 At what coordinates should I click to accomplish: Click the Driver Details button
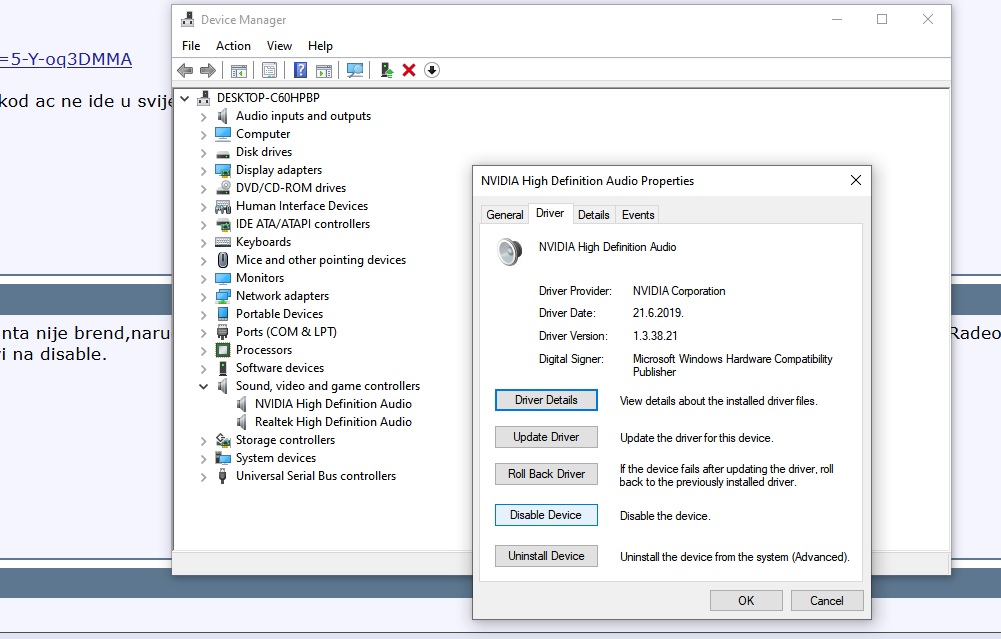click(546, 400)
